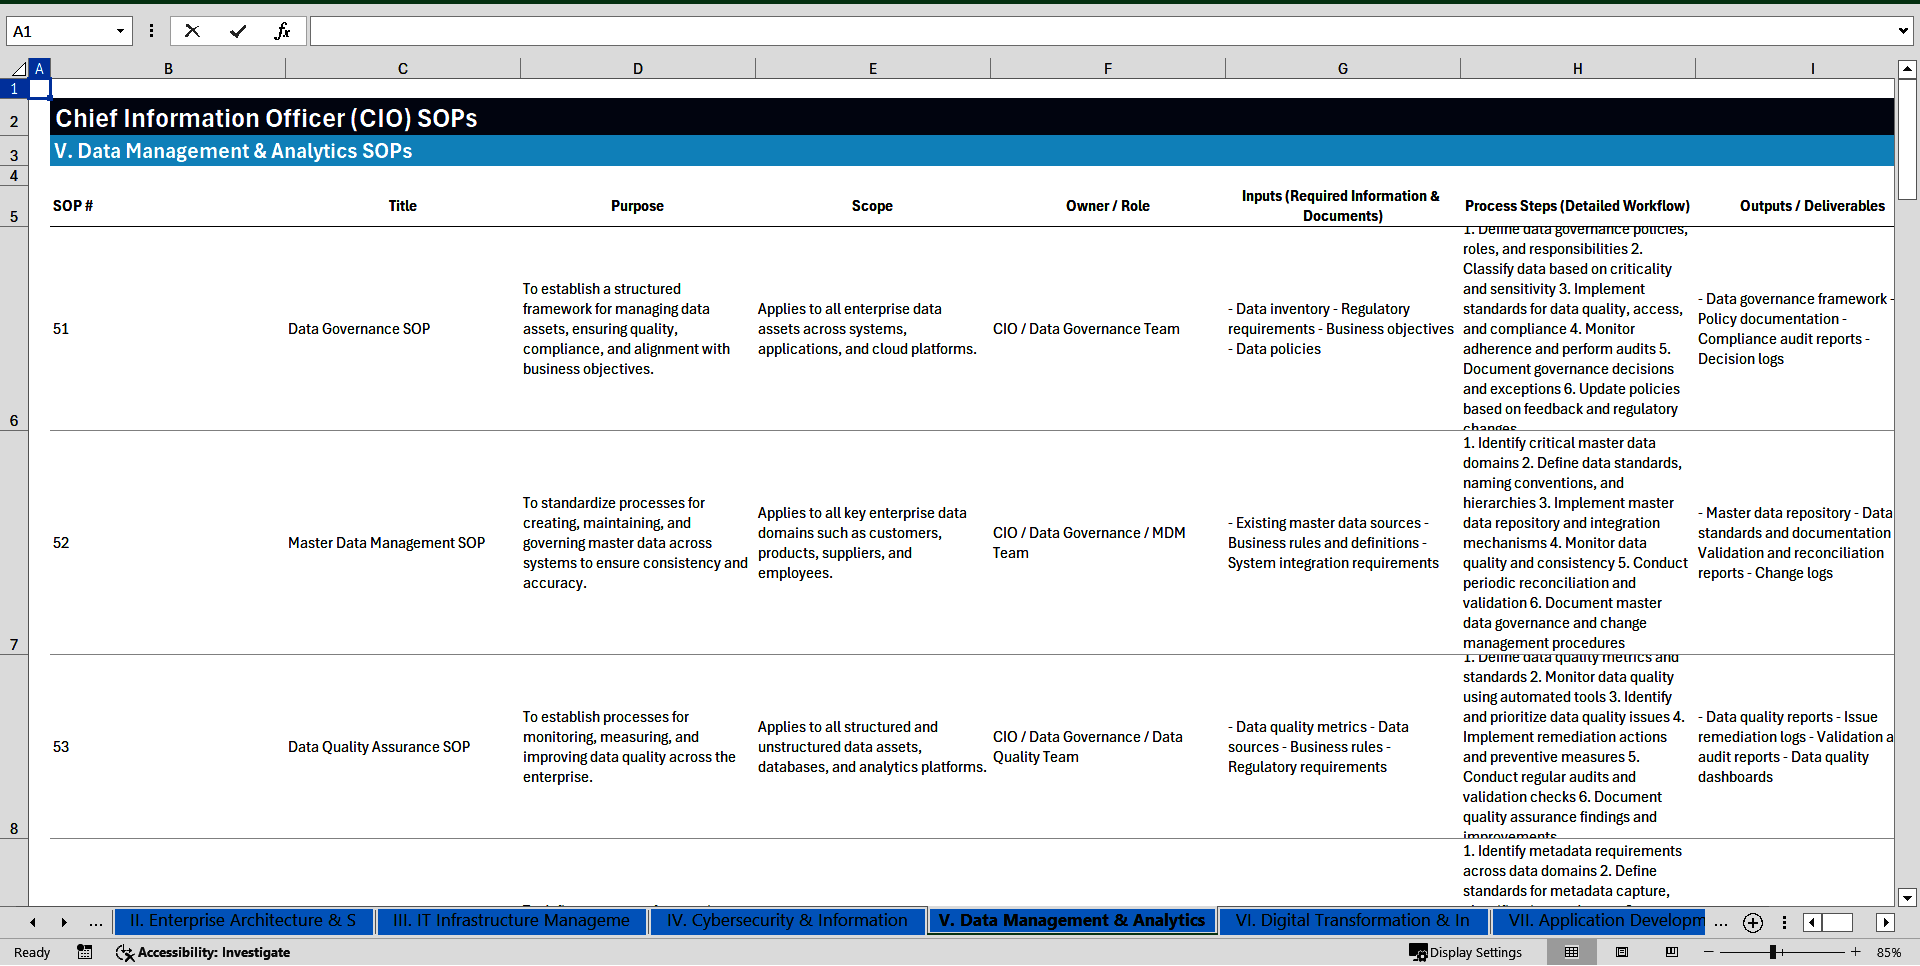Open the macro recording status bar icon
This screenshot has width=1920, height=966.
point(85,952)
